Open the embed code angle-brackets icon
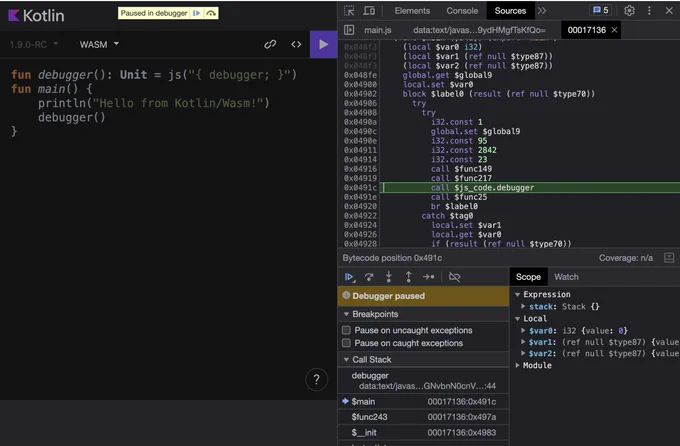 [x=296, y=44]
